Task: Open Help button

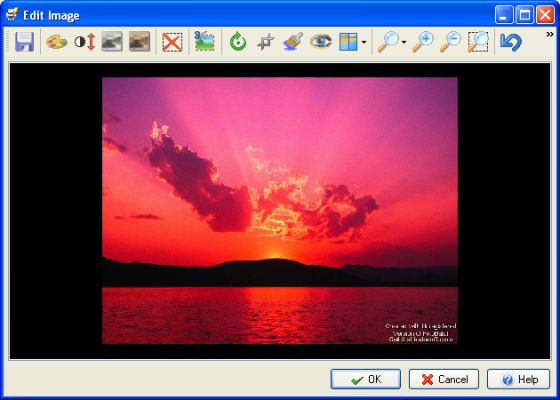Action: click(x=519, y=379)
